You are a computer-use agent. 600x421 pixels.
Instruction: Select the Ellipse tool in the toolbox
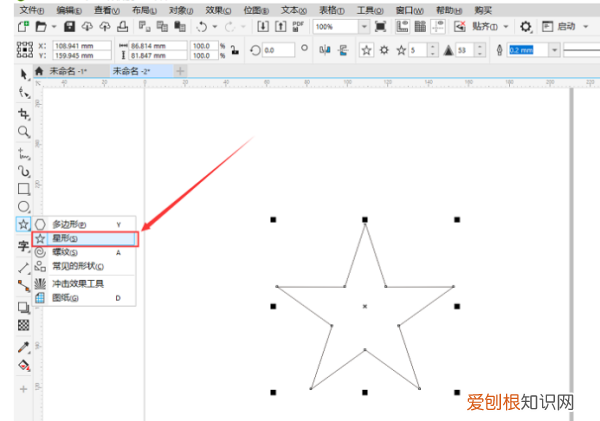pyautogui.click(x=23, y=206)
